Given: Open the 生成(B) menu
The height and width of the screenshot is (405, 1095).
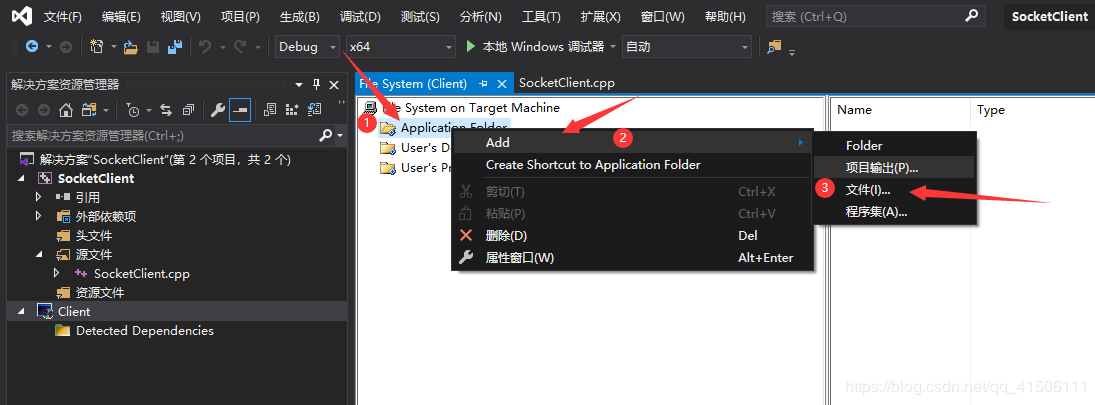Looking at the screenshot, I should (299, 16).
